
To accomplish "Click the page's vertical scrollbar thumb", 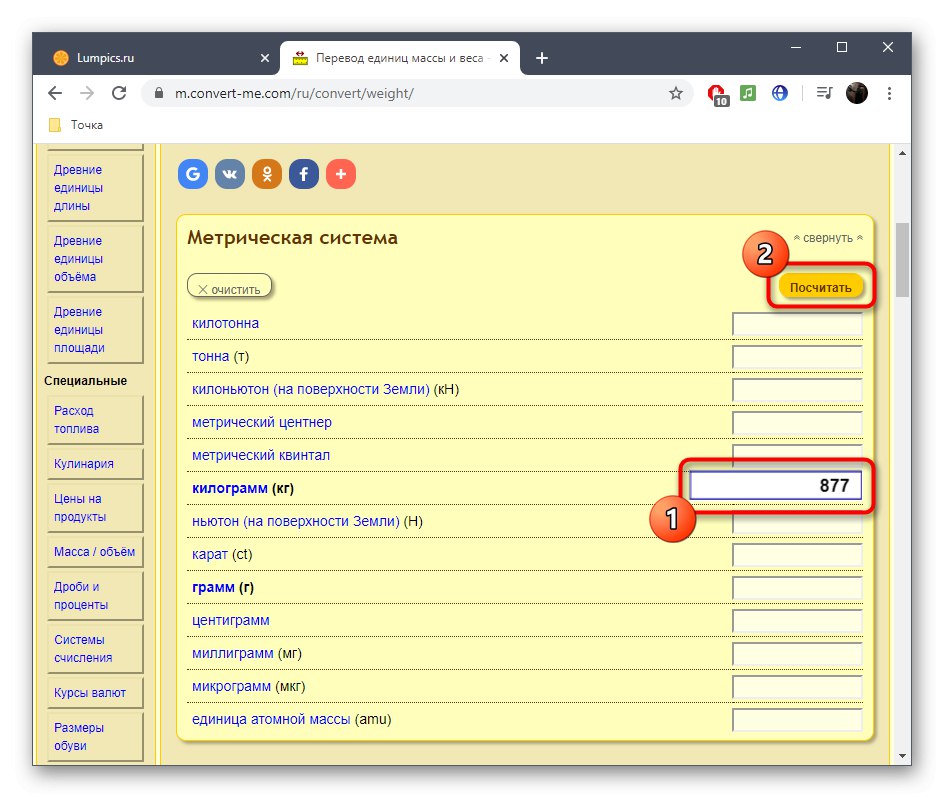I will point(902,260).
